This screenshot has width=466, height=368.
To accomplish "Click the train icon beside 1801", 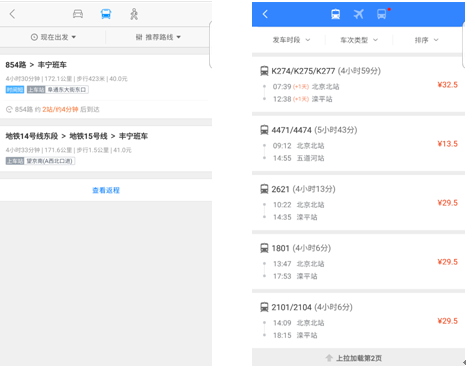I will point(264,248).
